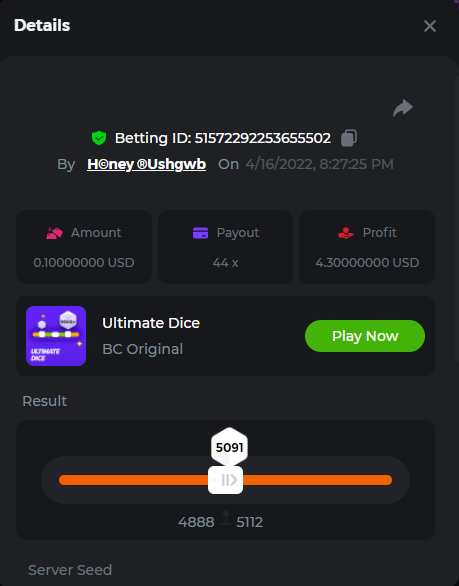Click the pink Amount icon
This screenshot has width=459, height=586.
54,233
